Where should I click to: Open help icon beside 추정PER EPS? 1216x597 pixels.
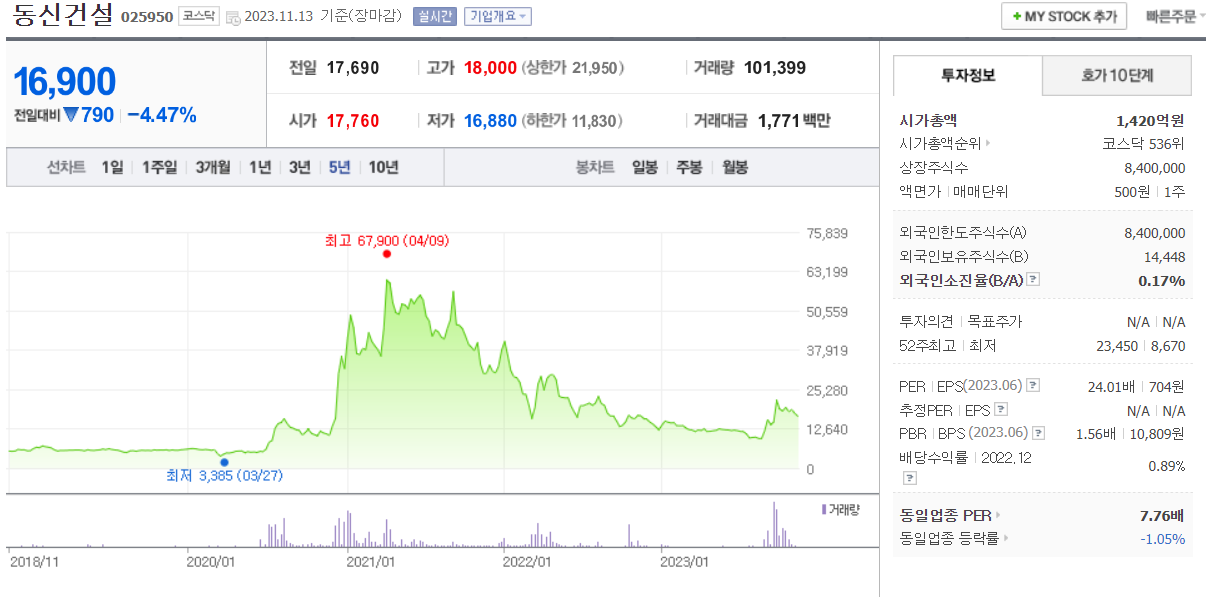click(x=1001, y=409)
